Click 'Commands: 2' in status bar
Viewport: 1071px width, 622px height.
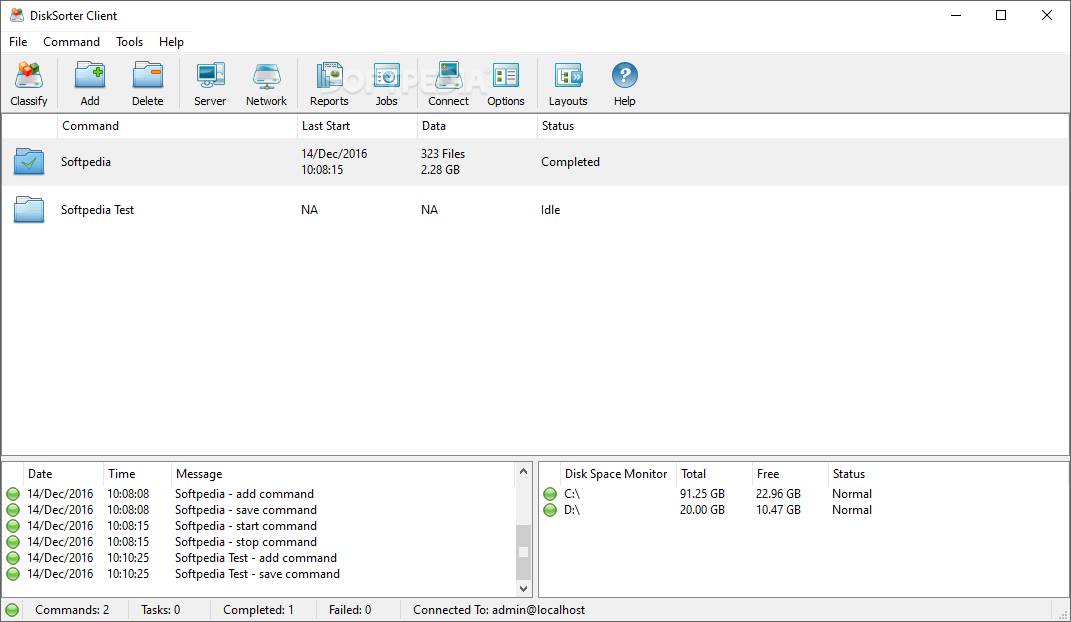tap(72, 610)
